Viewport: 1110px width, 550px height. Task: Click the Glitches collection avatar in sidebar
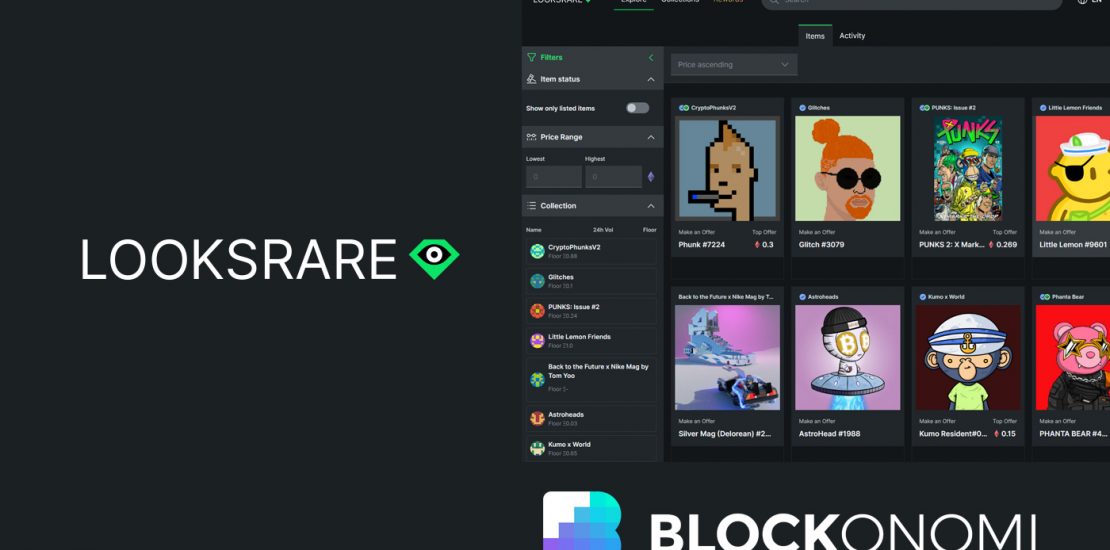(x=537, y=281)
